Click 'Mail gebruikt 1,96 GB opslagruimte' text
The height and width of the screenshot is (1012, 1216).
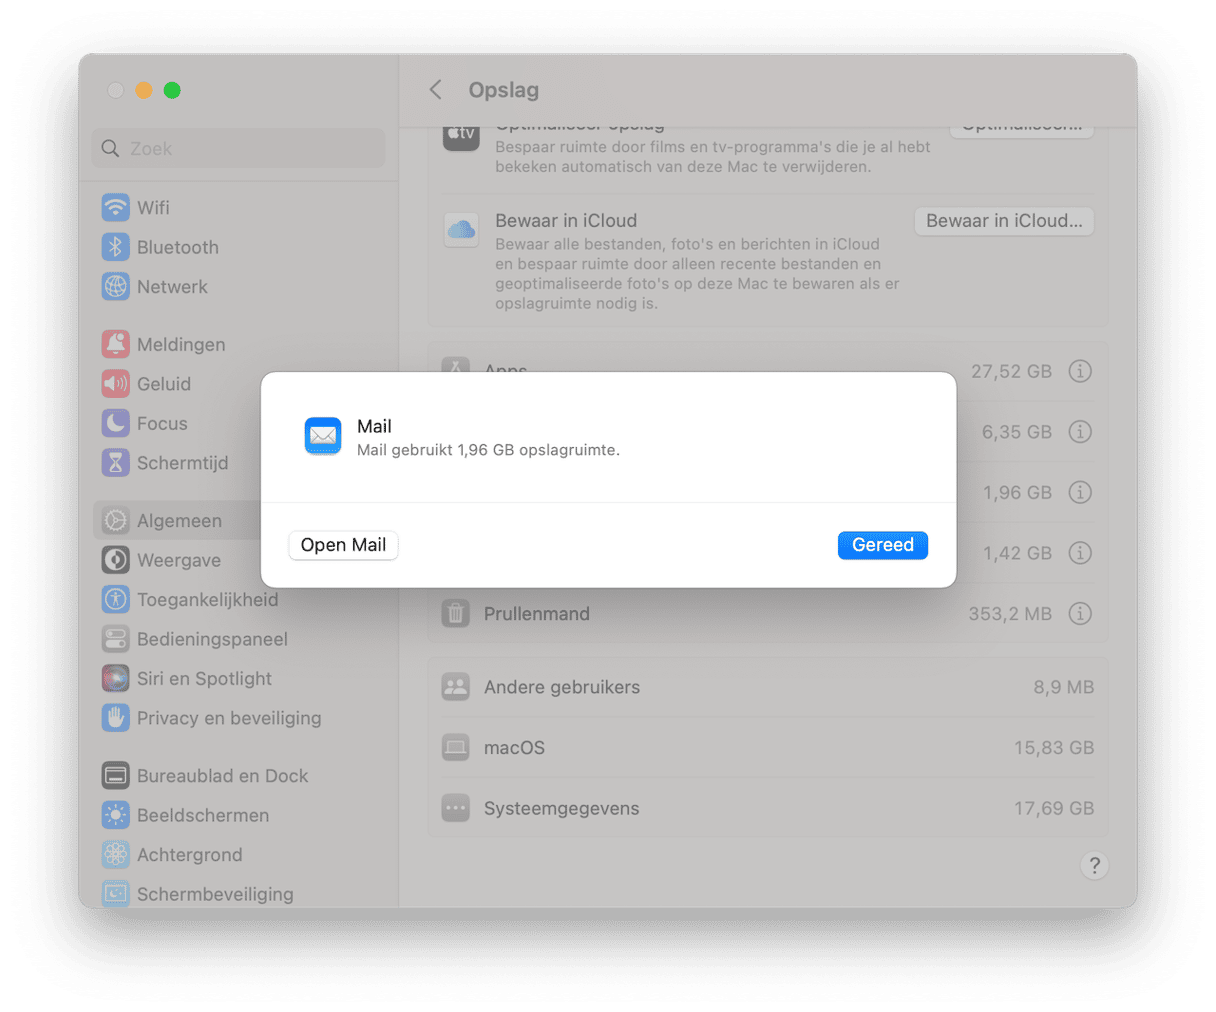point(488,450)
